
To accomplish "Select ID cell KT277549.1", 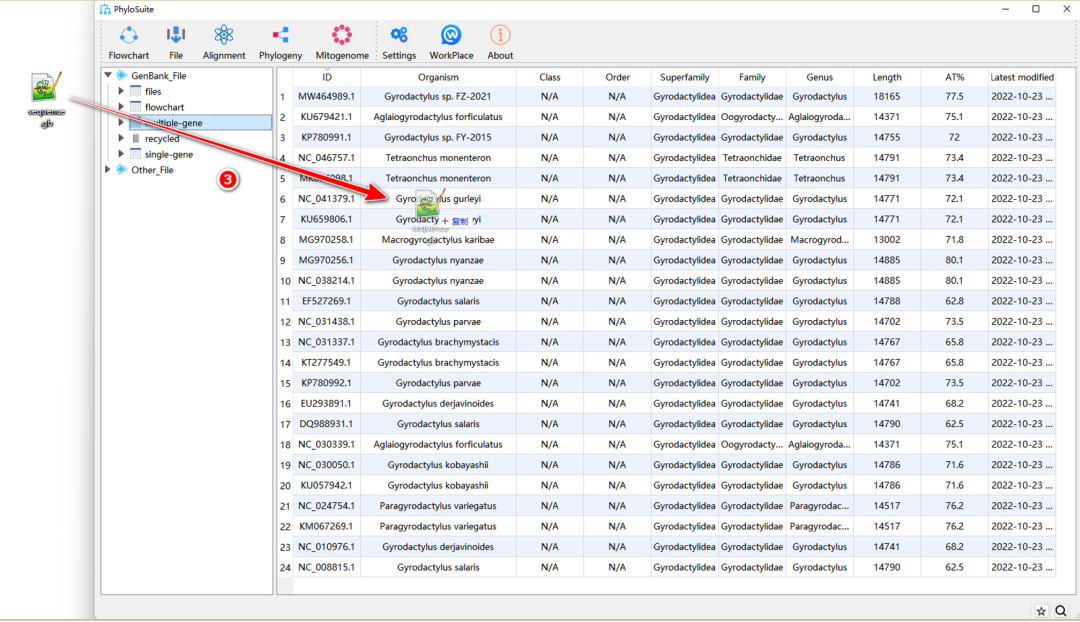I will tap(326, 362).
